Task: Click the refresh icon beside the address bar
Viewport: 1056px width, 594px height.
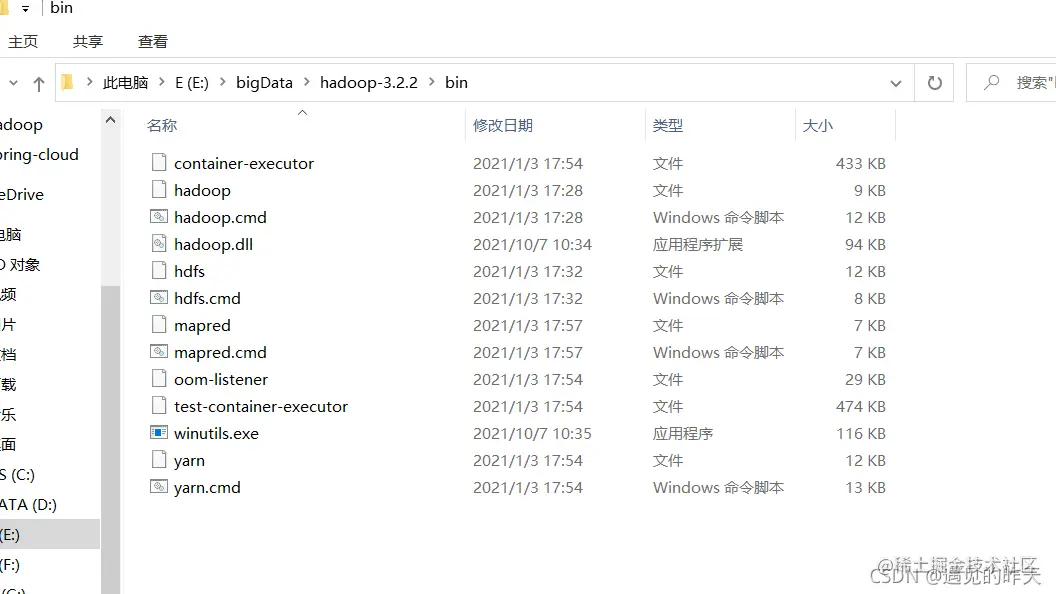Action: (934, 83)
